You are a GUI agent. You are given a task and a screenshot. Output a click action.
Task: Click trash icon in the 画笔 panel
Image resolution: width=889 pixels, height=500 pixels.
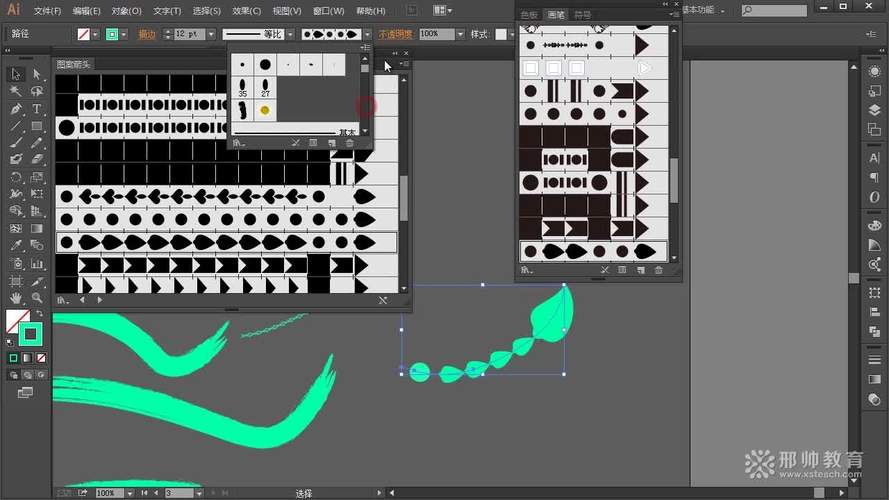[659, 269]
